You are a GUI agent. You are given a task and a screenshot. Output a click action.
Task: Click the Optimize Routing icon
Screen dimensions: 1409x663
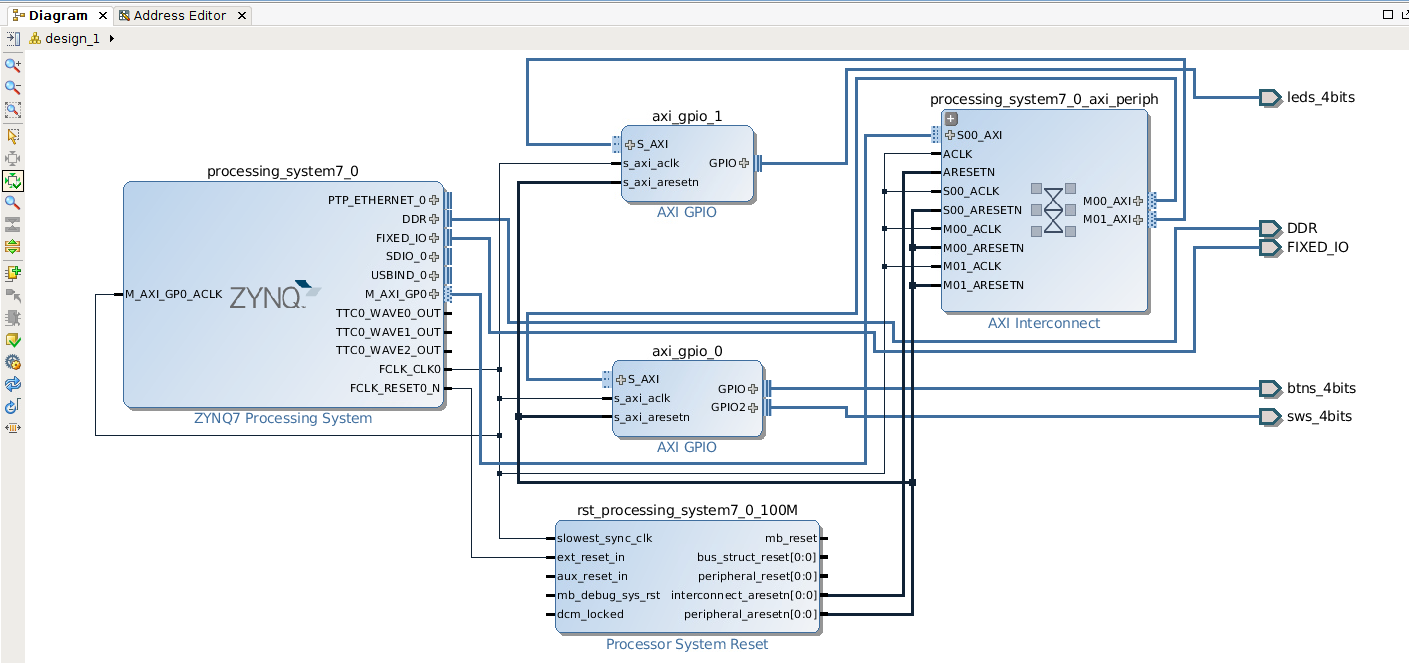point(13,406)
